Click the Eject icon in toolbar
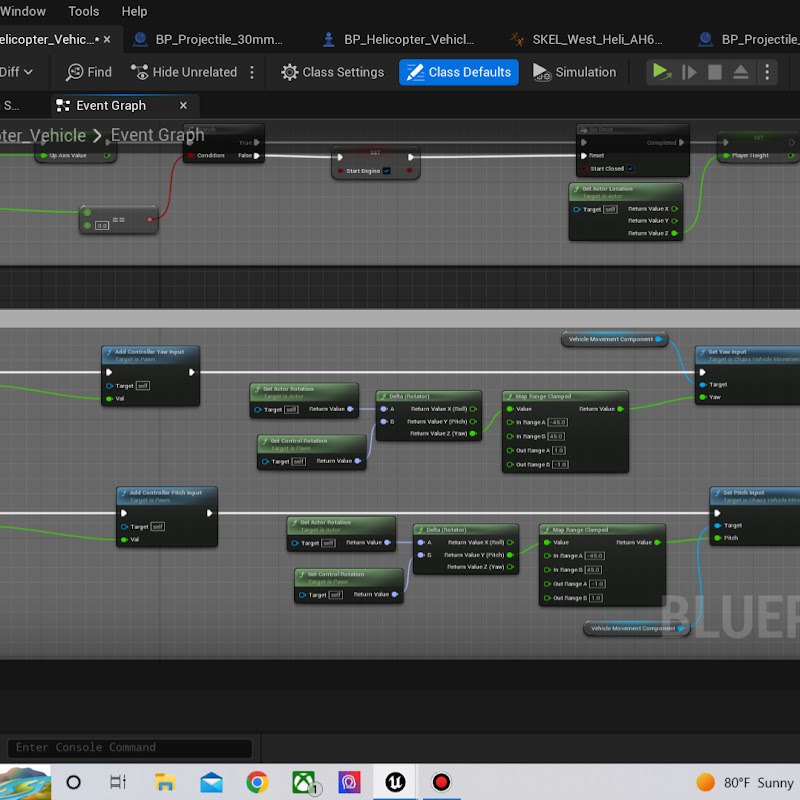Screen dimensions: 800x800 [740, 72]
